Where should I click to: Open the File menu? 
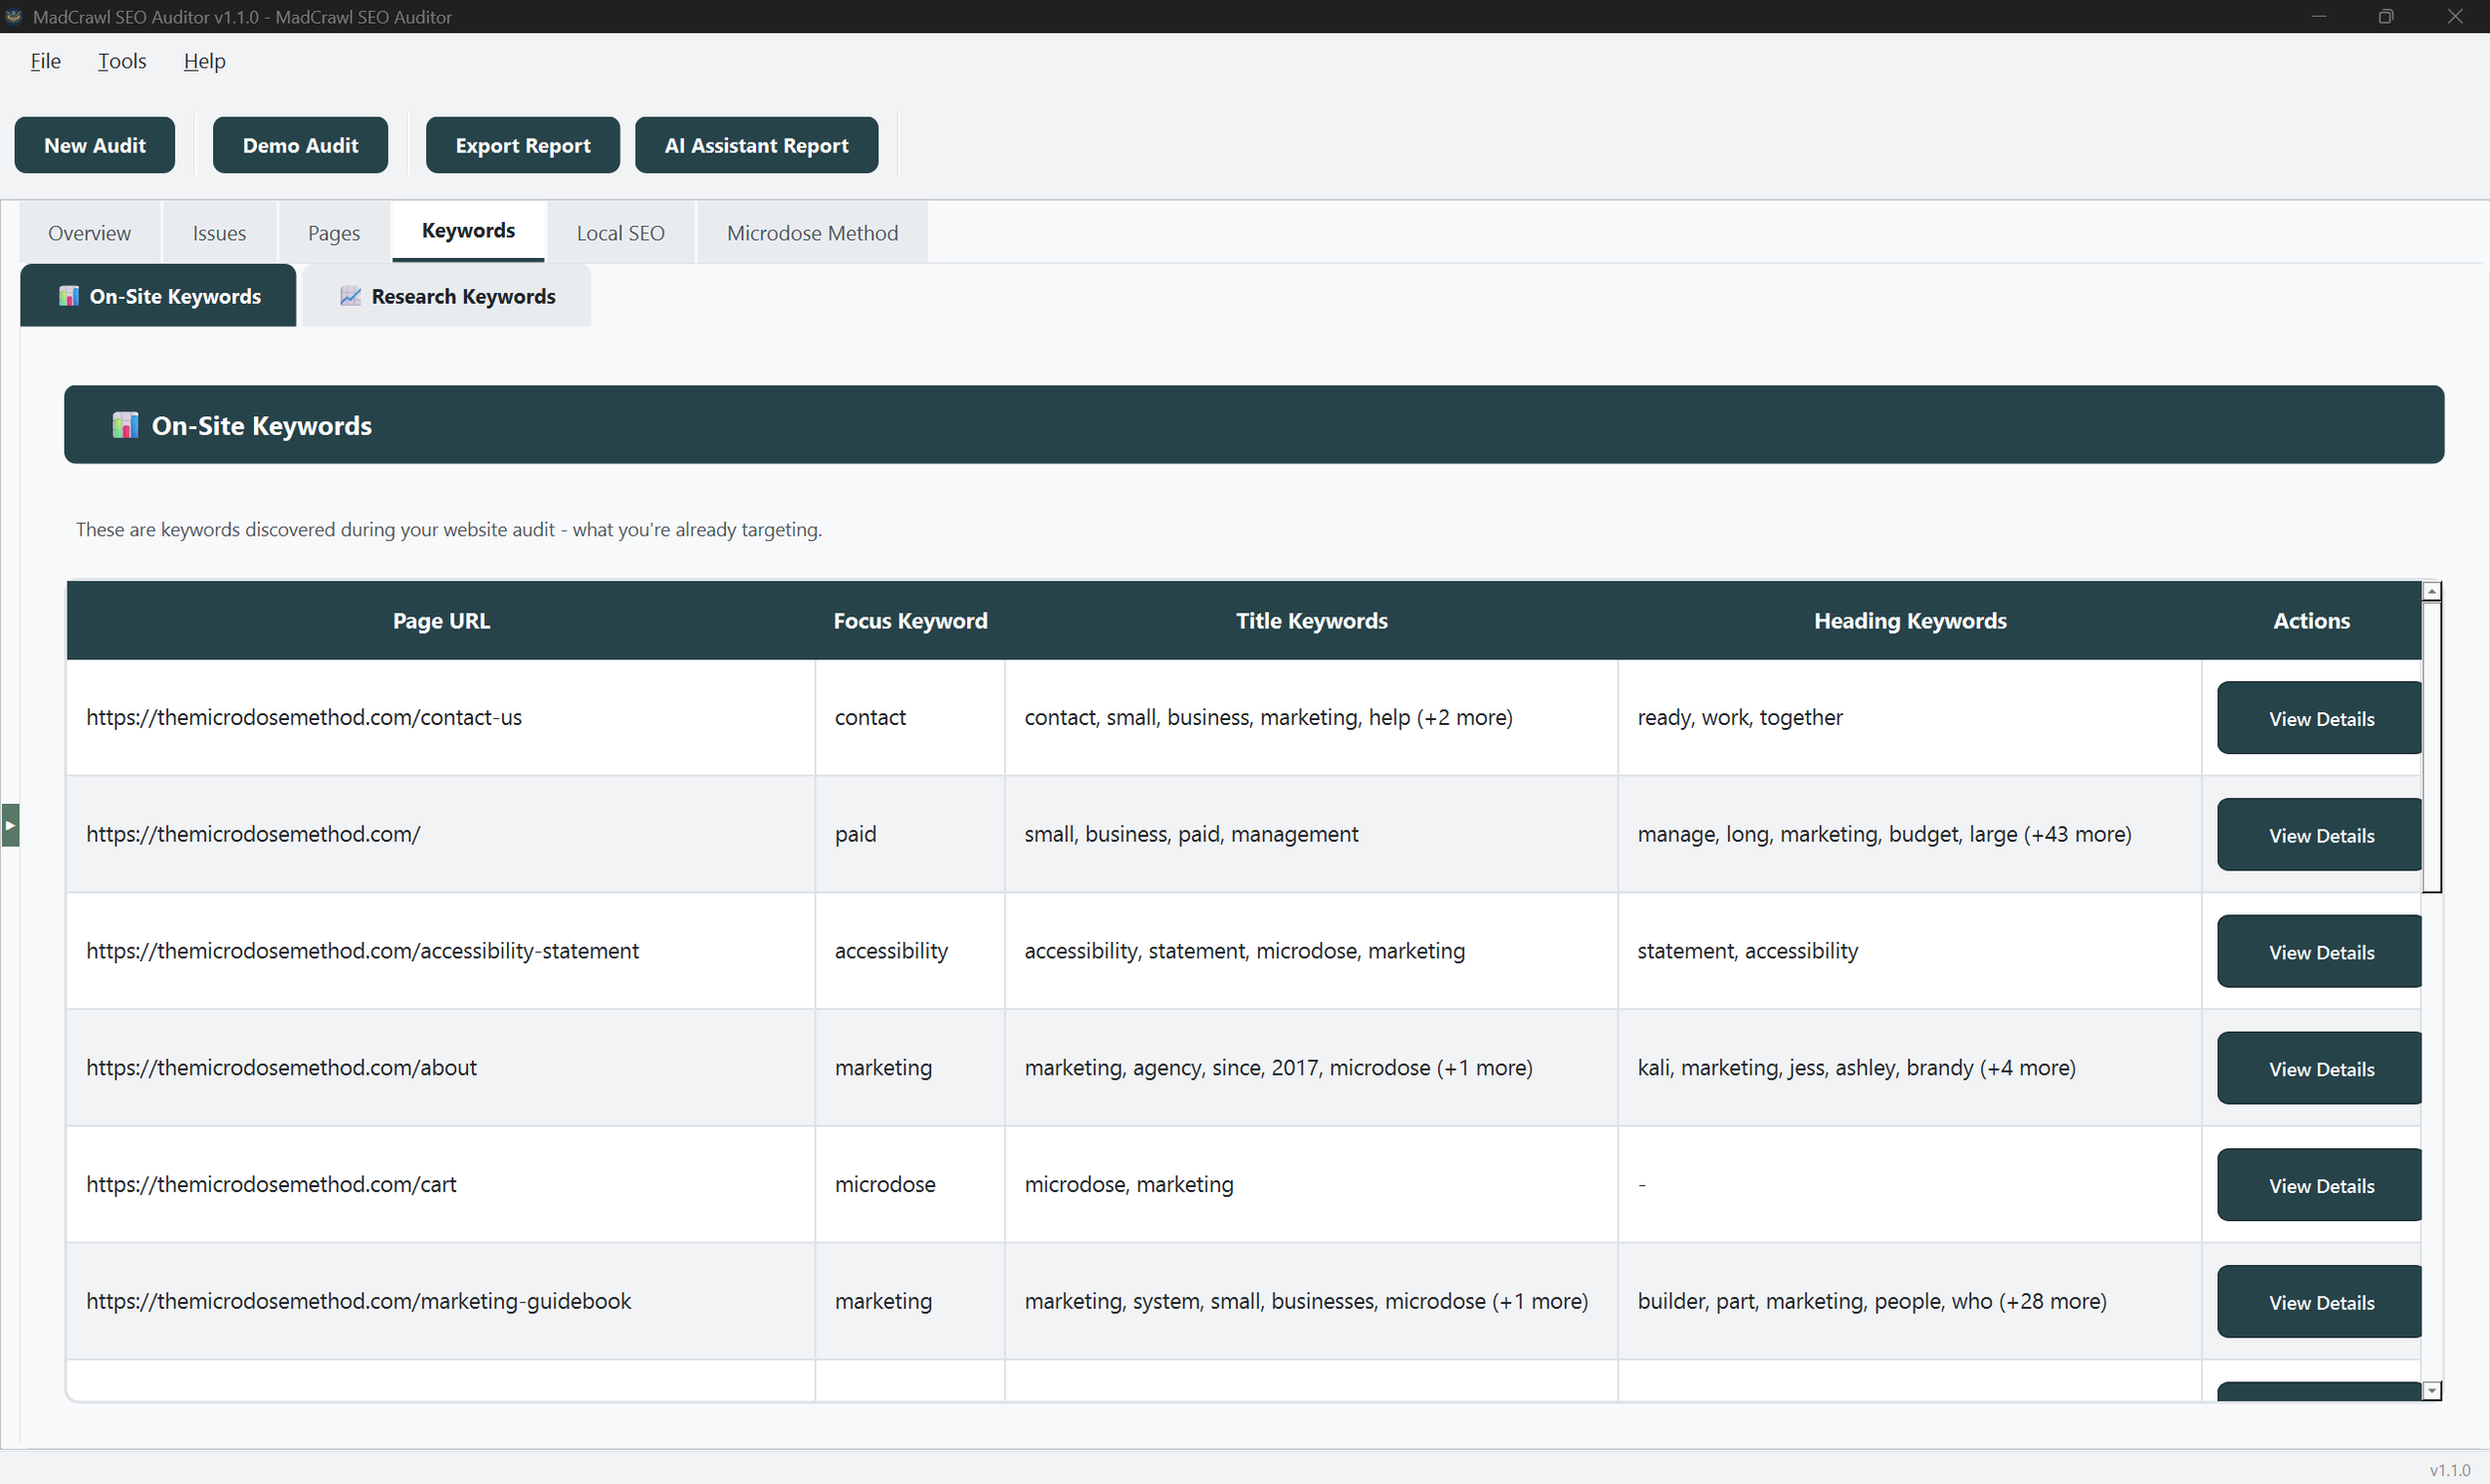click(45, 61)
